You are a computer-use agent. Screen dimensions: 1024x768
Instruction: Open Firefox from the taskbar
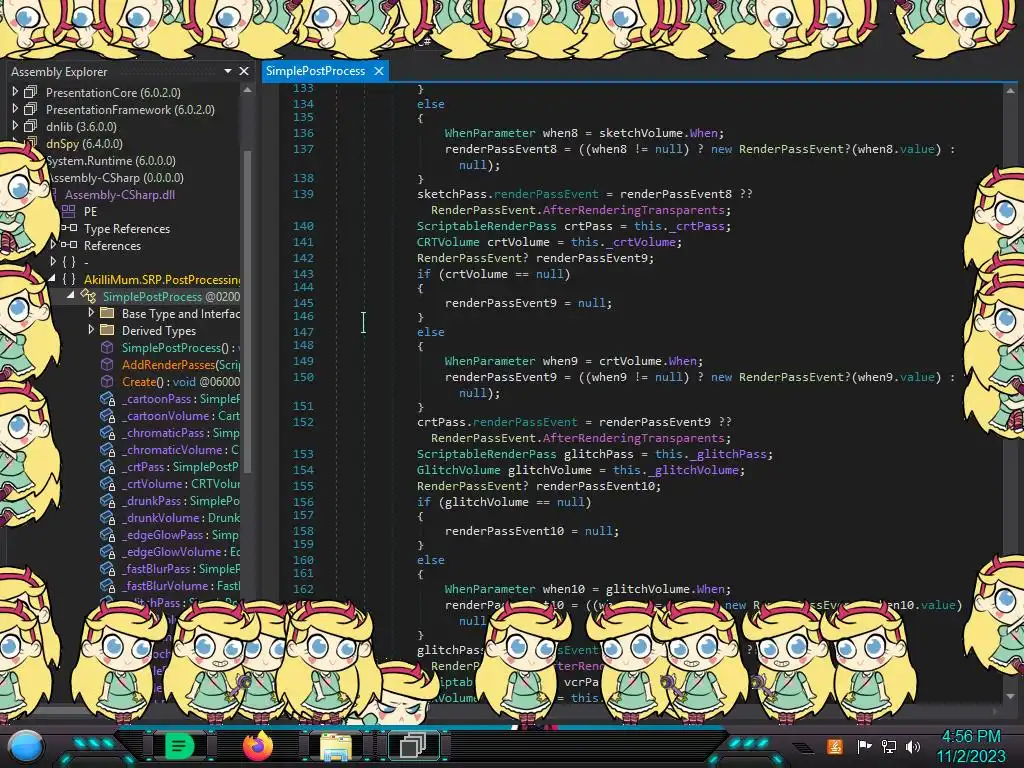257,746
